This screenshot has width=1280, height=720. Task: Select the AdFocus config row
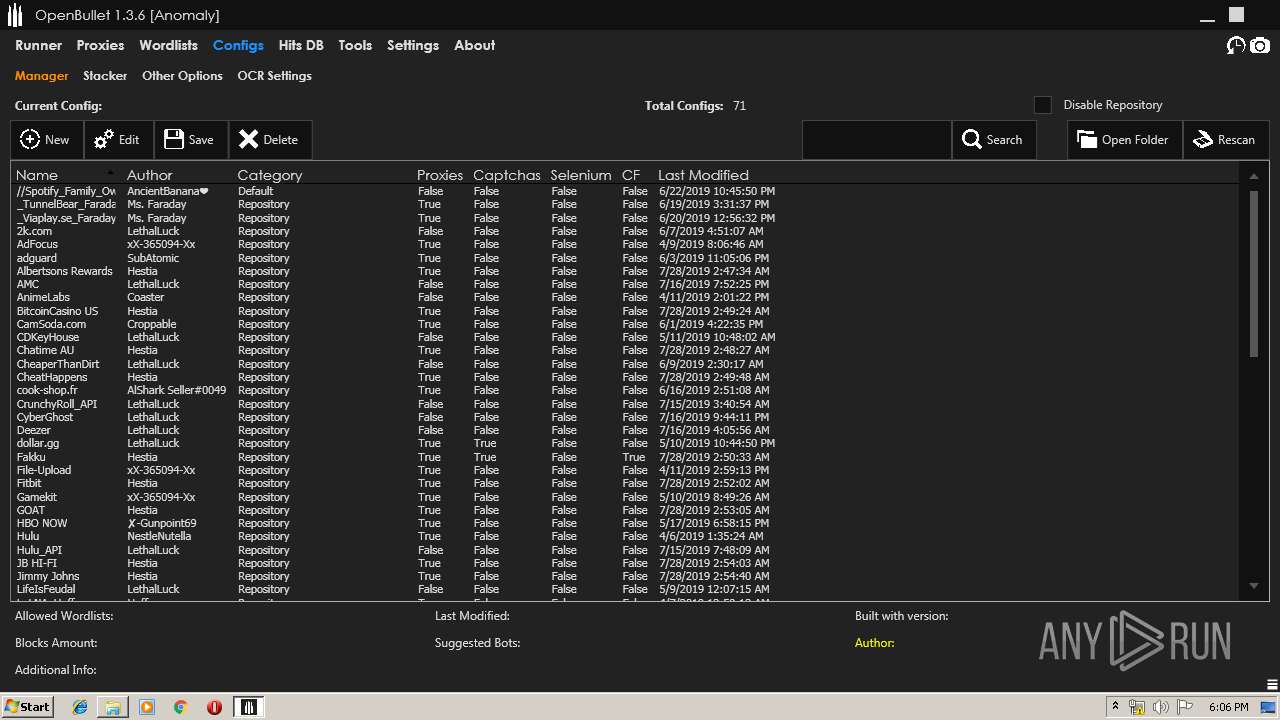click(x=625, y=244)
